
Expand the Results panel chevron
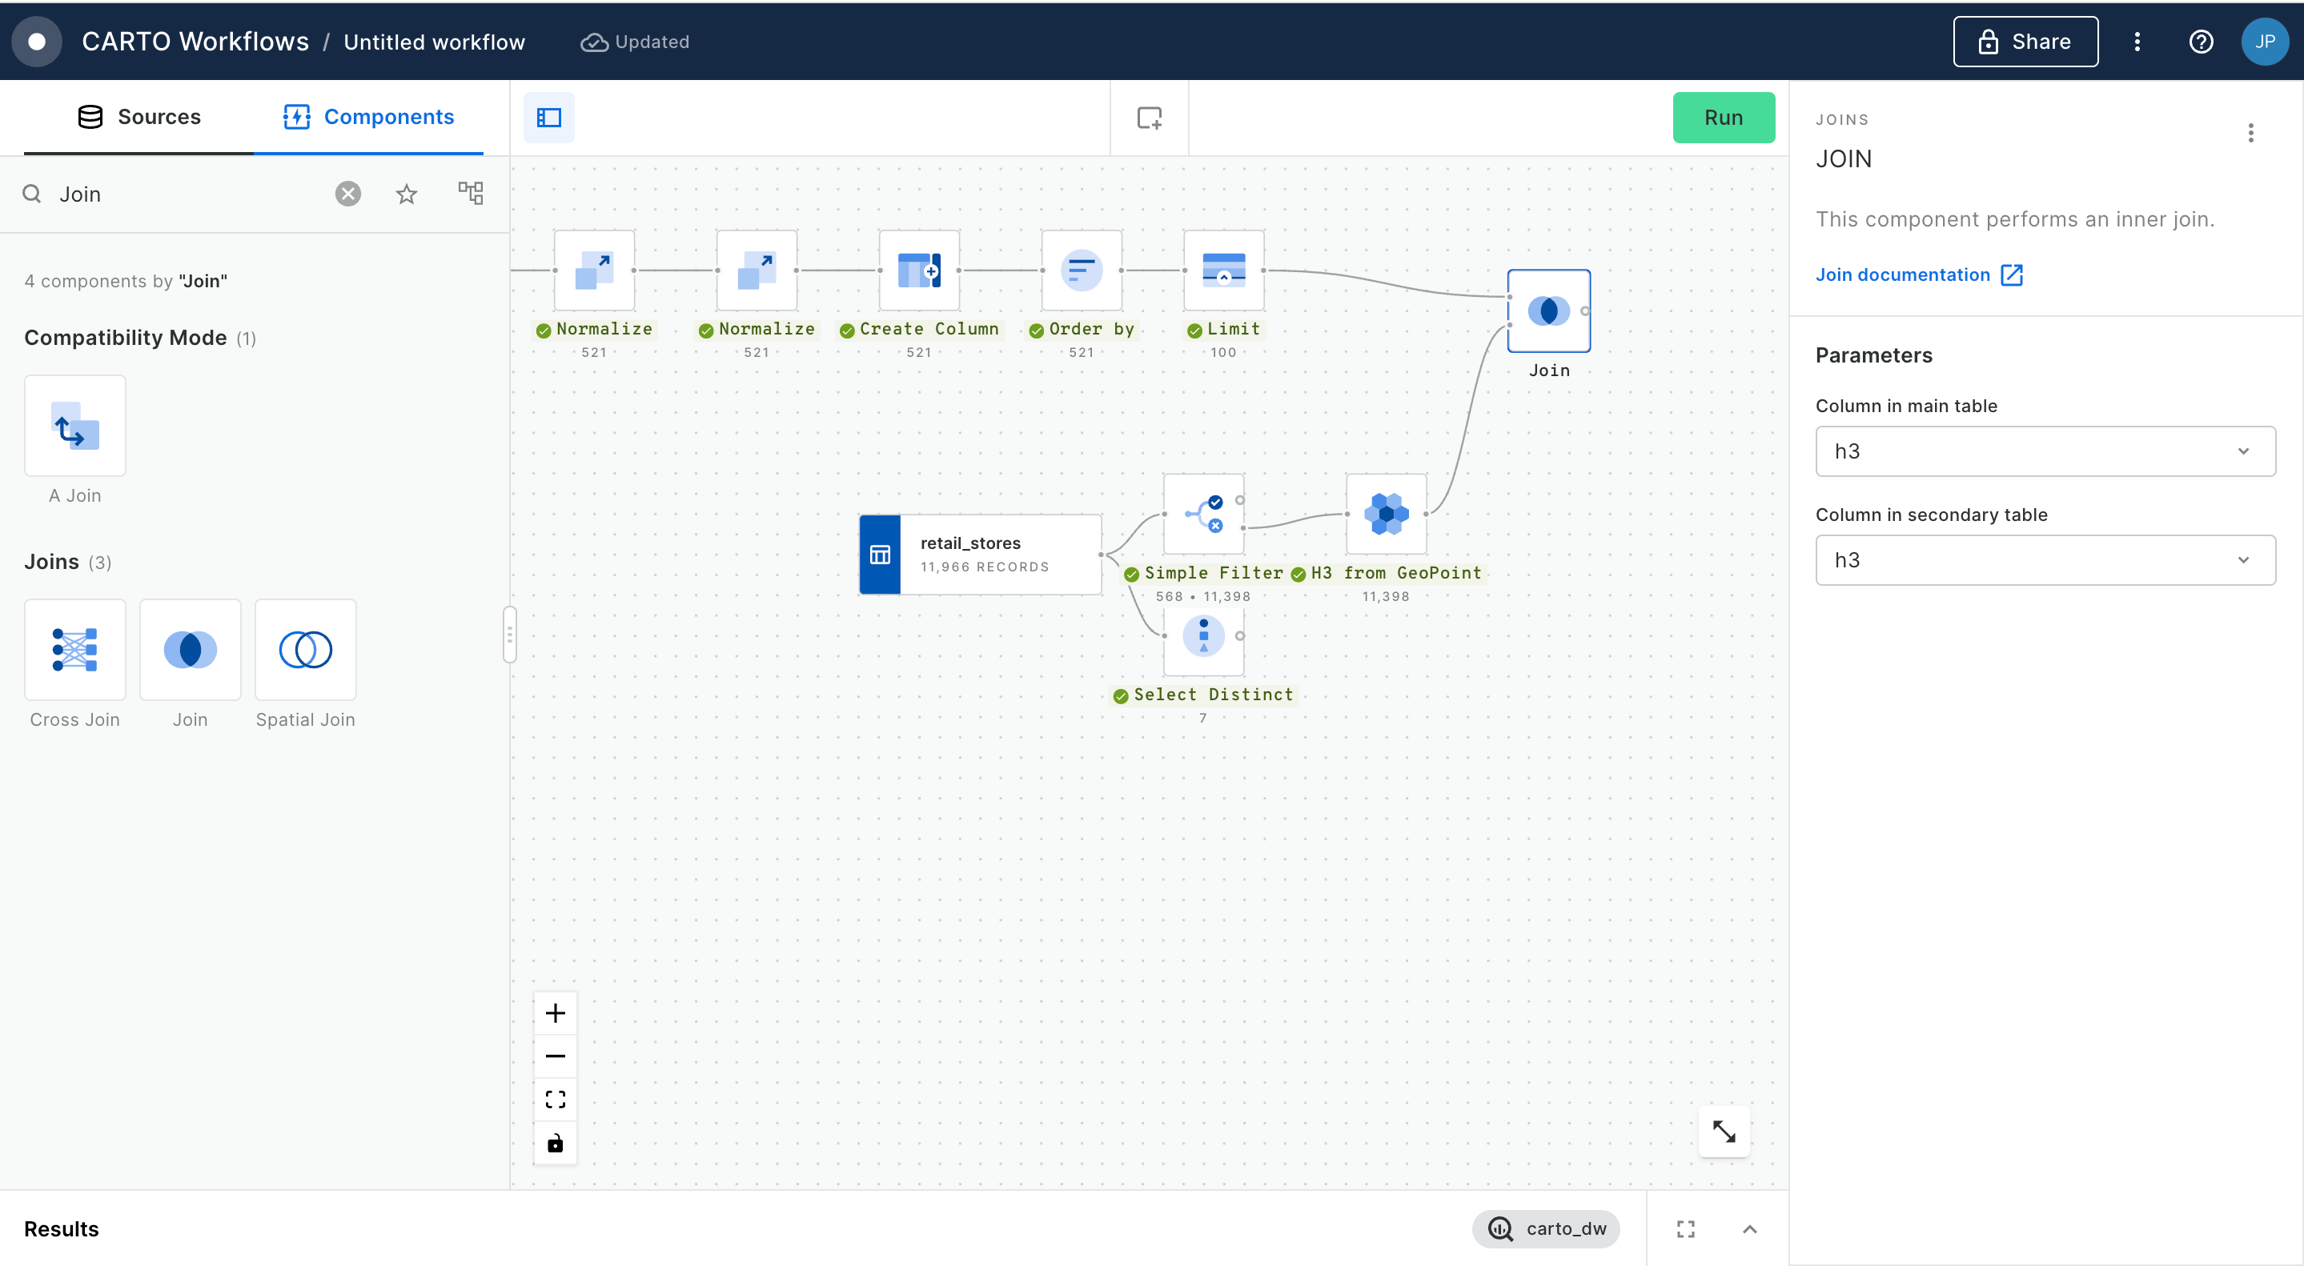tap(1749, 1229)
